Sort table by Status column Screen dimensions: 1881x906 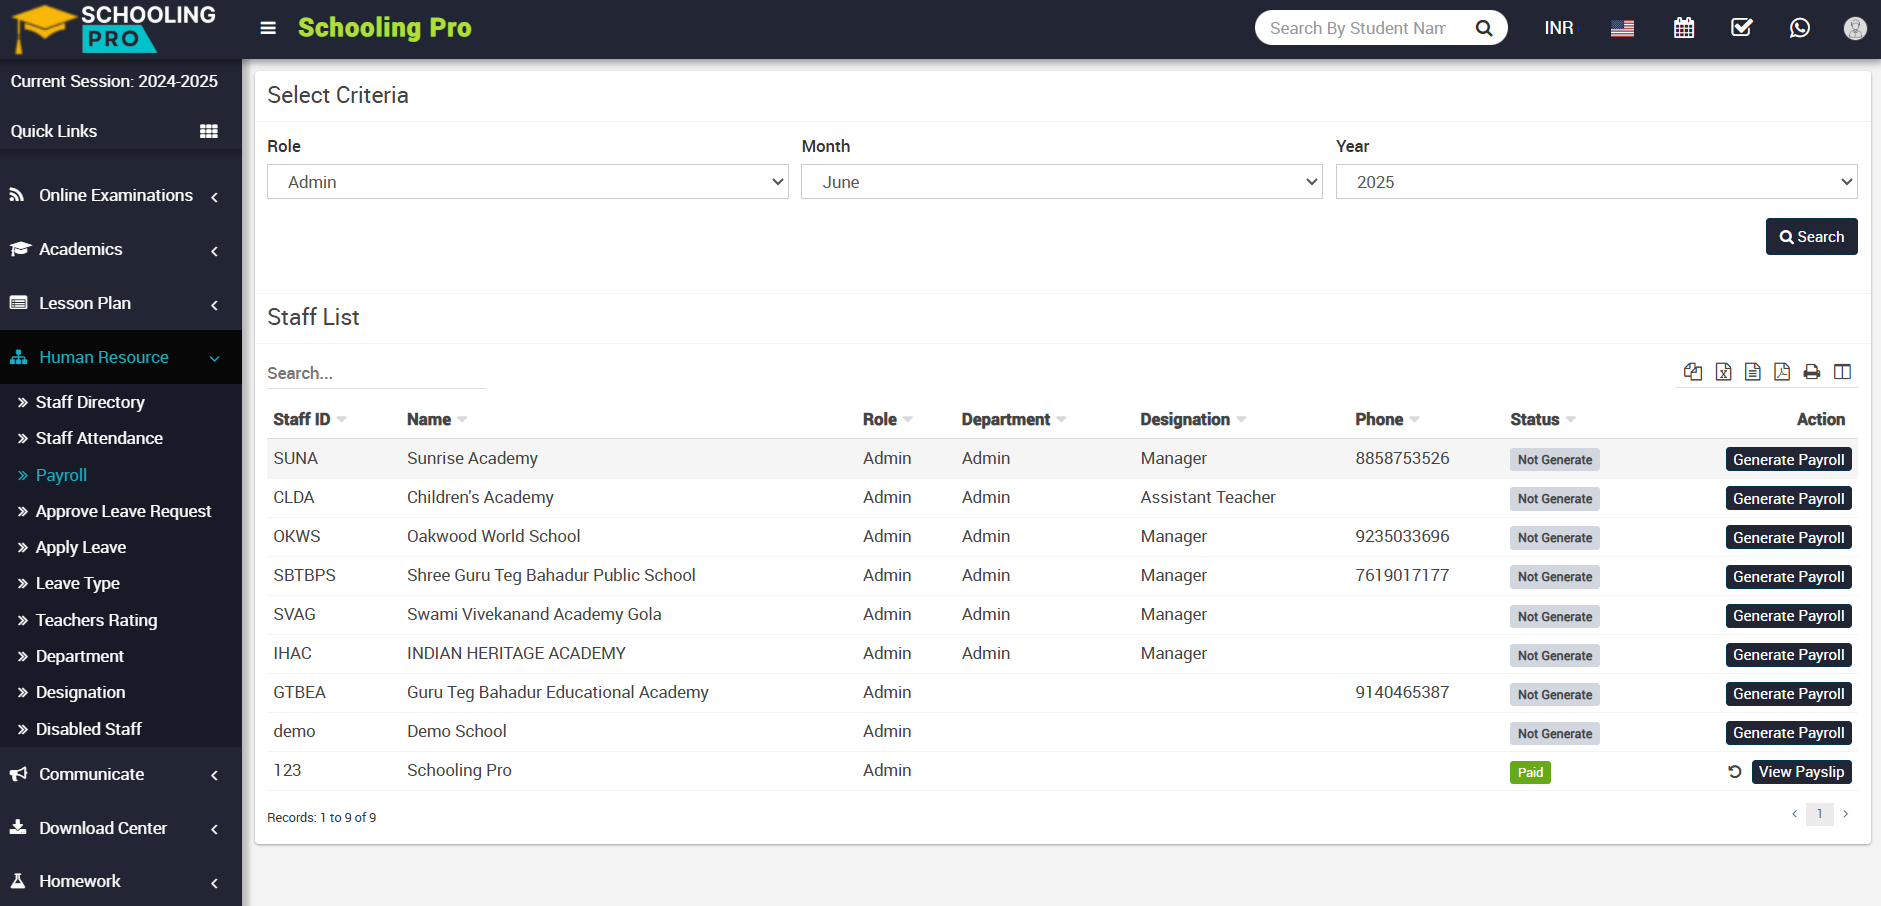tap(1542, 419)
